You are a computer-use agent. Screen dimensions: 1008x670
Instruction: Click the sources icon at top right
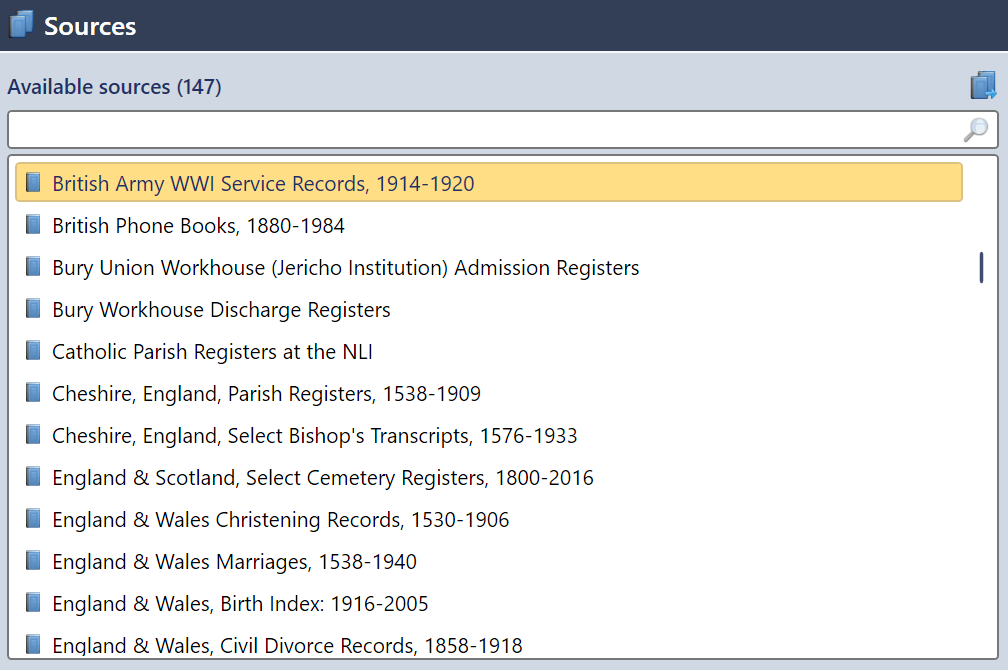point(984,86)
